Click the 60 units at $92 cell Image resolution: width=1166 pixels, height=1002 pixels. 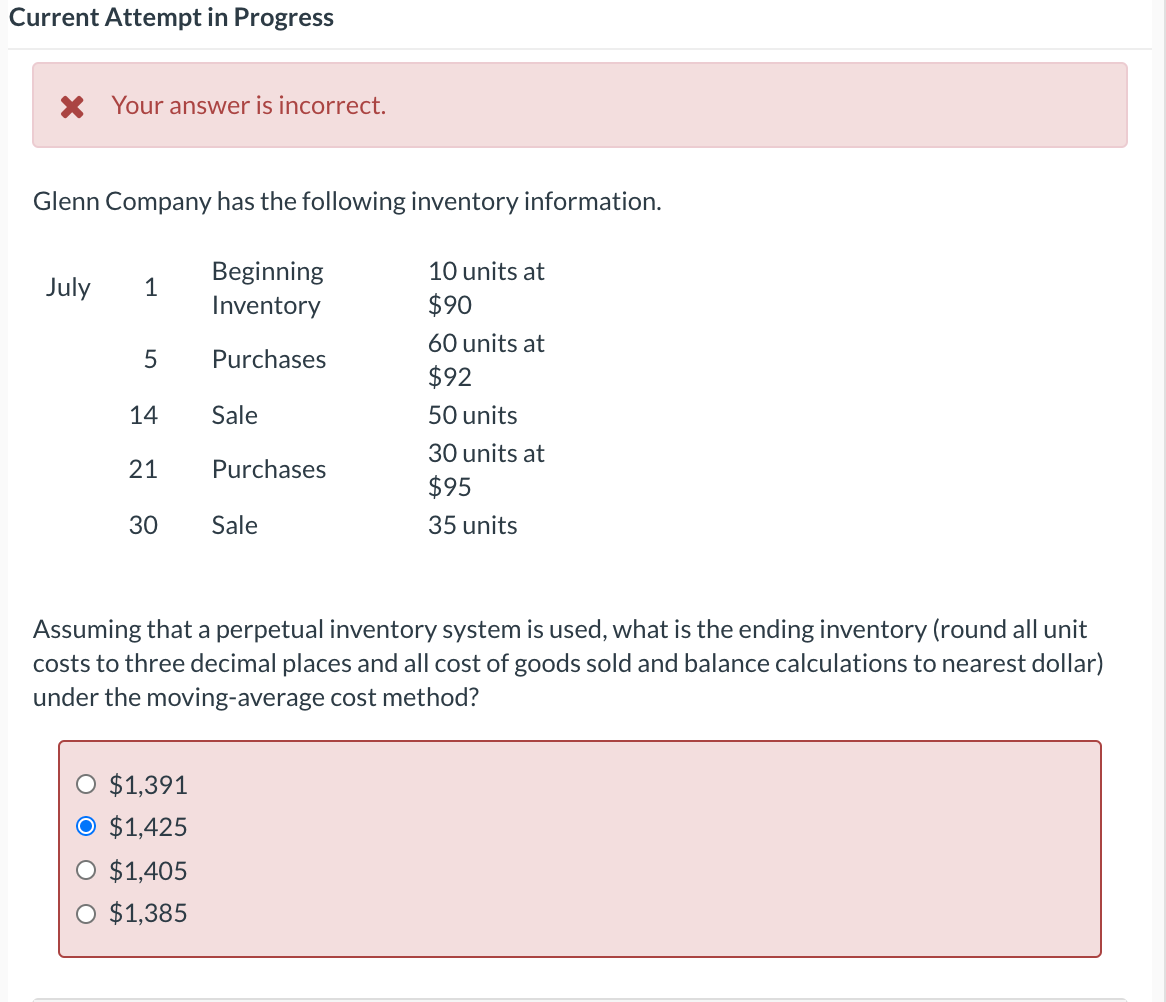click(486, 359)
